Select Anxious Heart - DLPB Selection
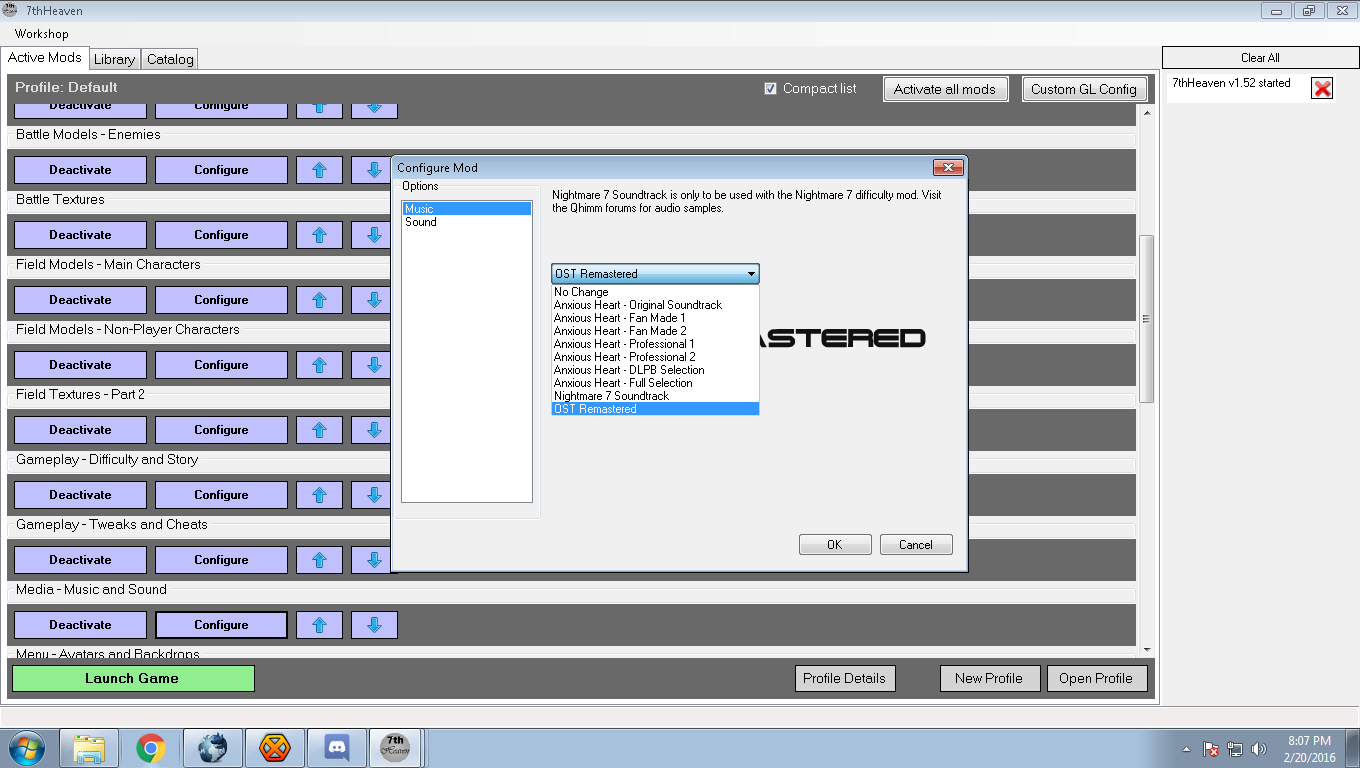 pyautogui.click(x=655, y=370)
